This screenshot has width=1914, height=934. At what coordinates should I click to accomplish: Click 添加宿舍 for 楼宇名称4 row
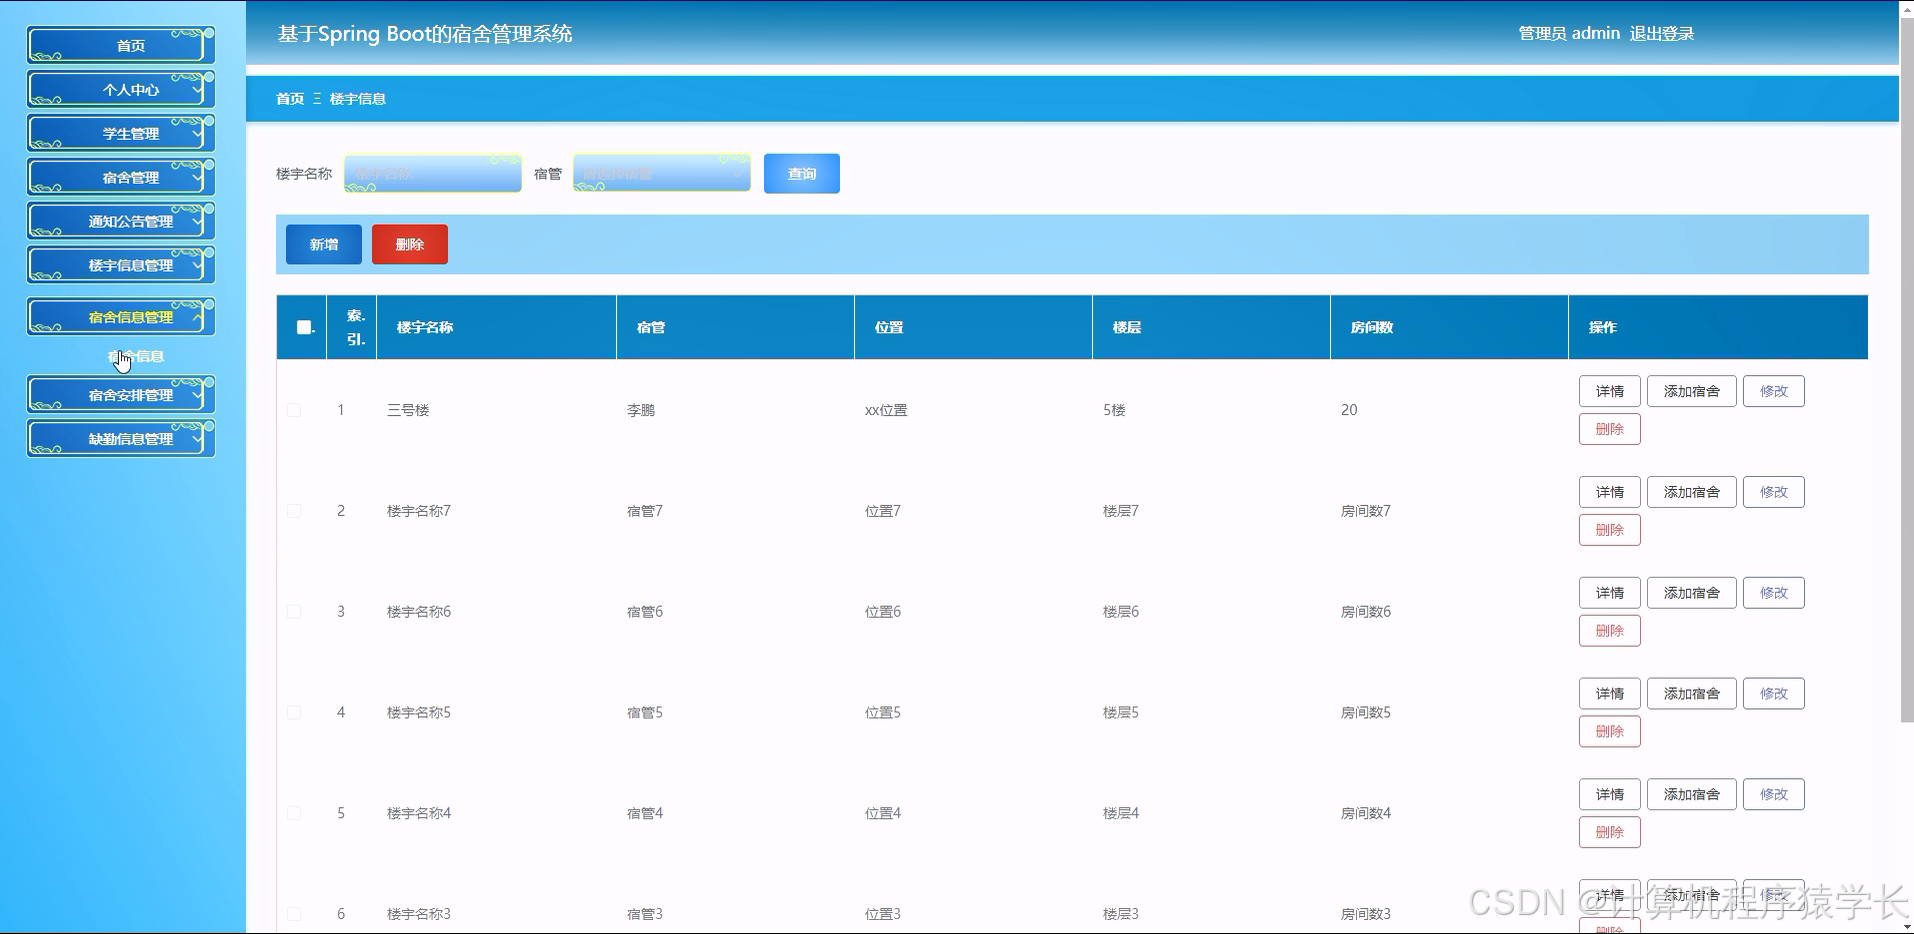[1692, 795]
